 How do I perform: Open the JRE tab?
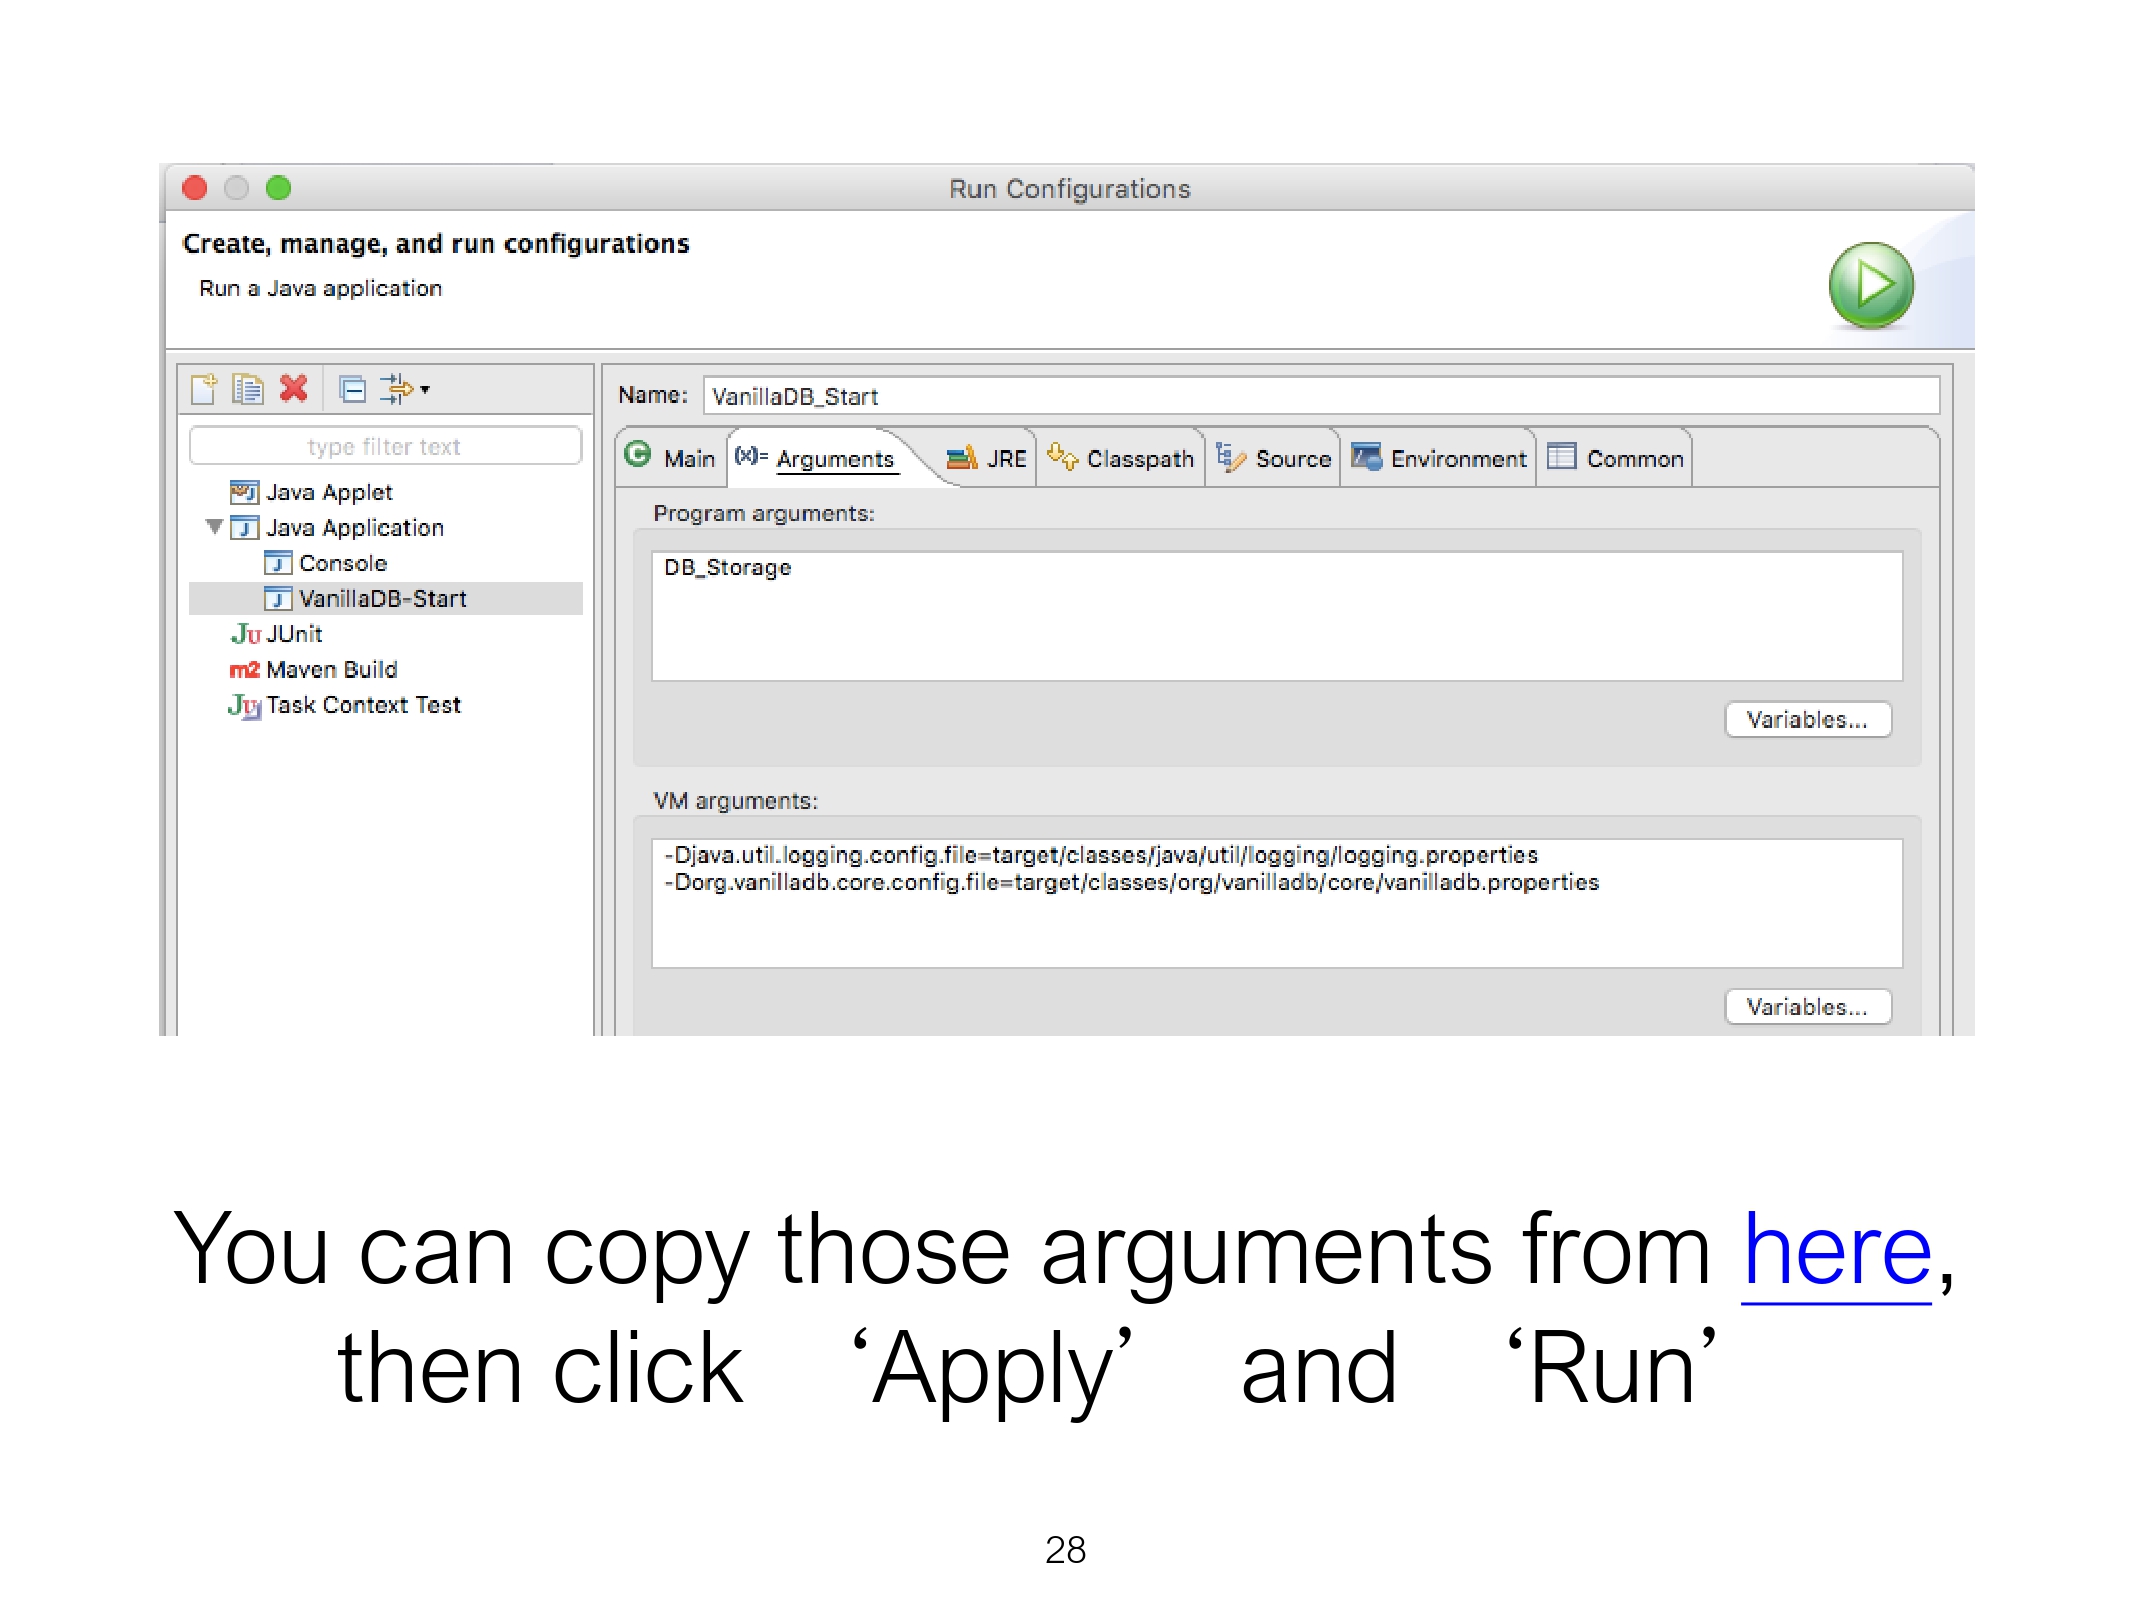(1005, 459)
